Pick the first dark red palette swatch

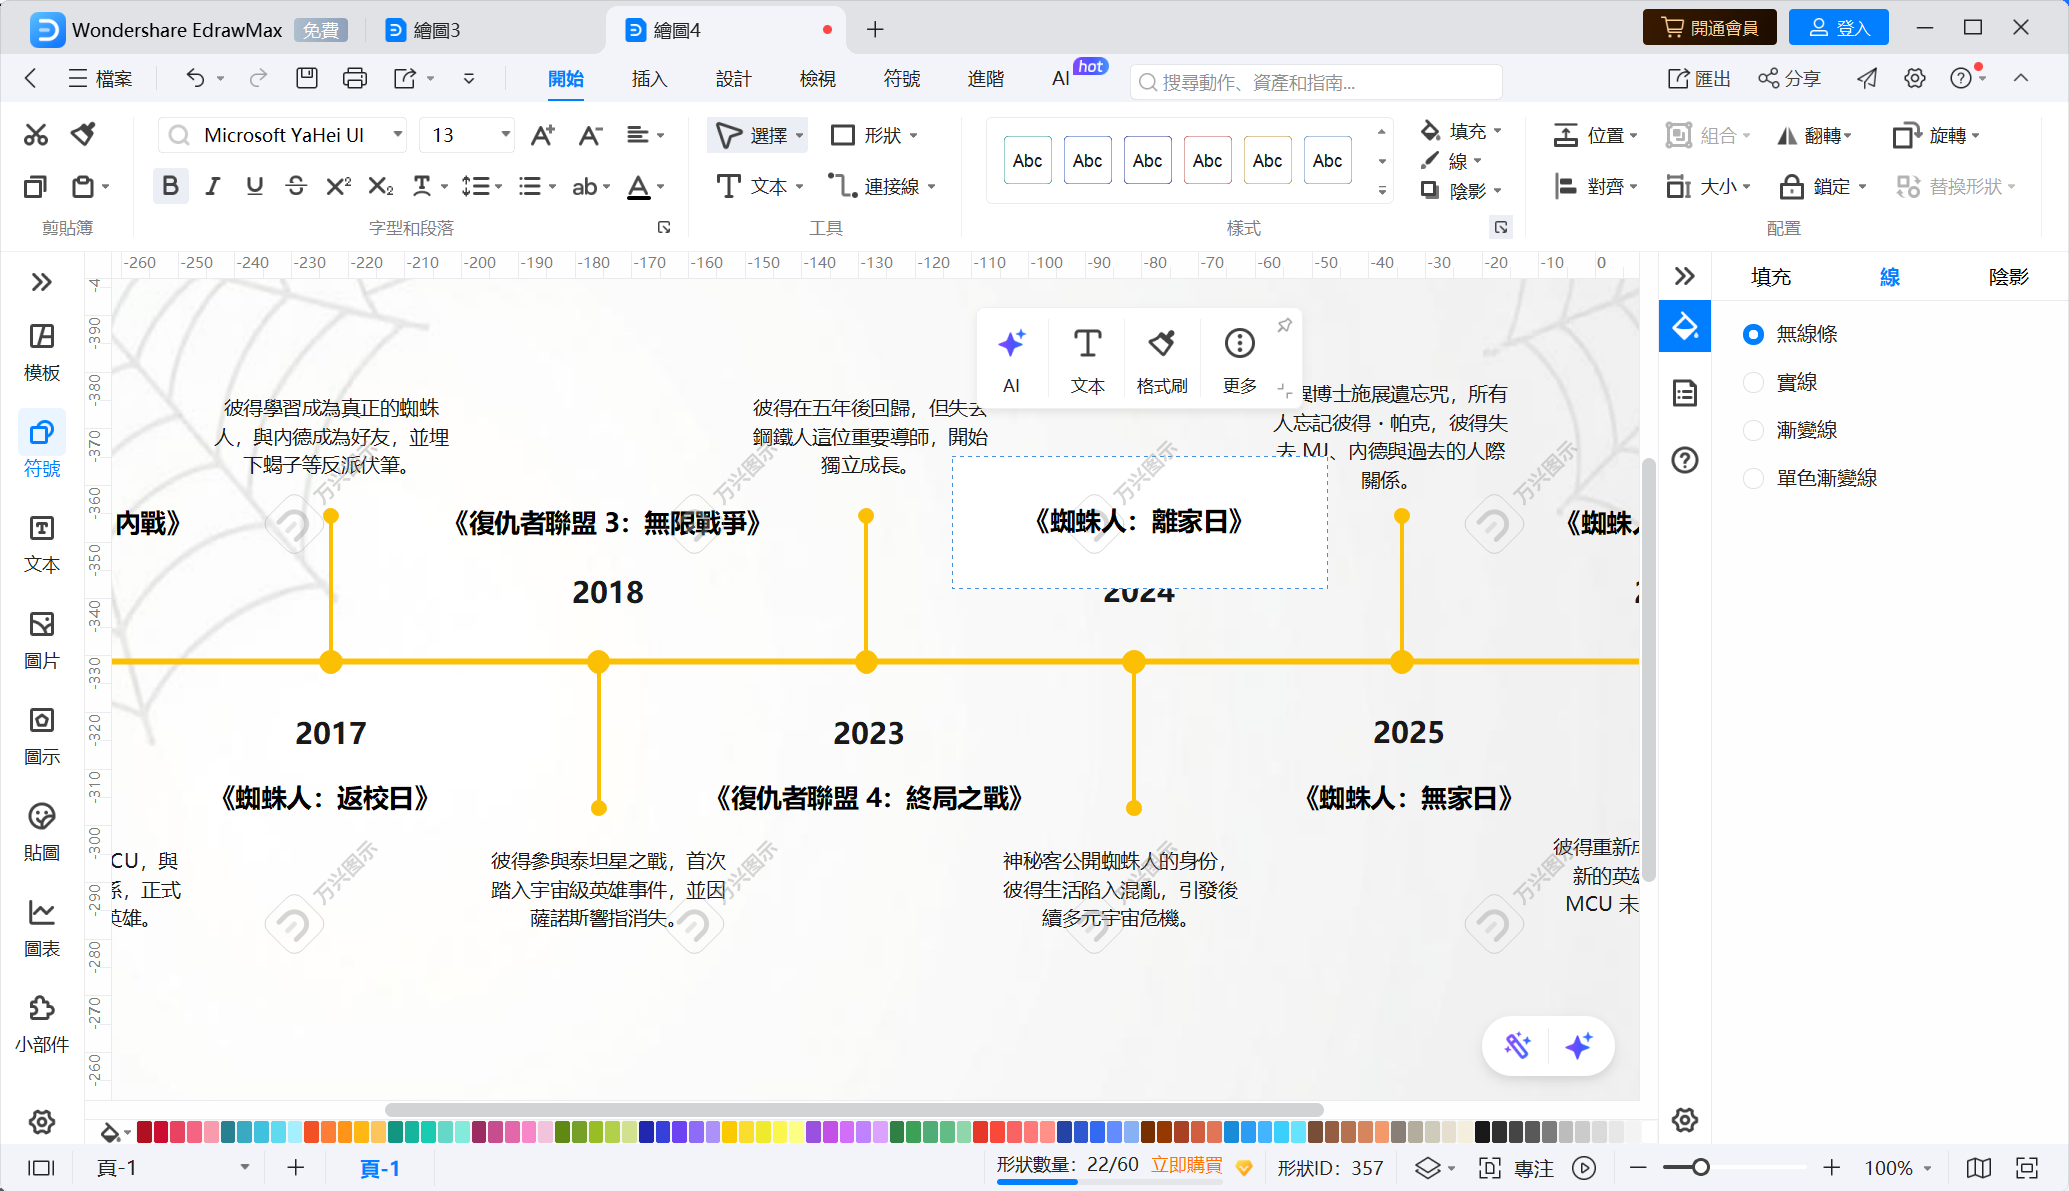(144, 1132)
